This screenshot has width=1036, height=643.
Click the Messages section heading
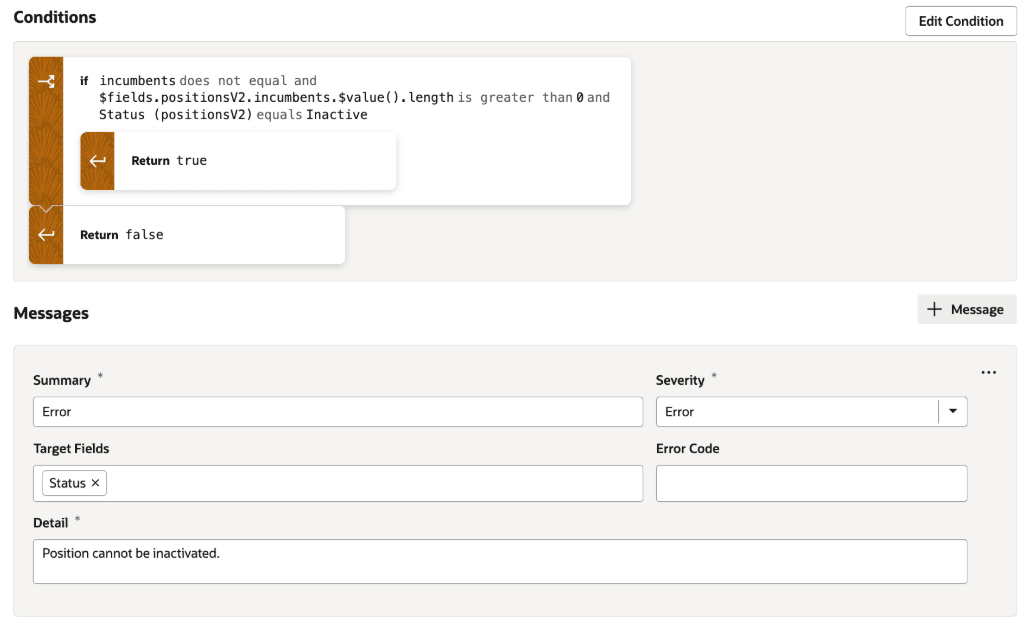51,313
